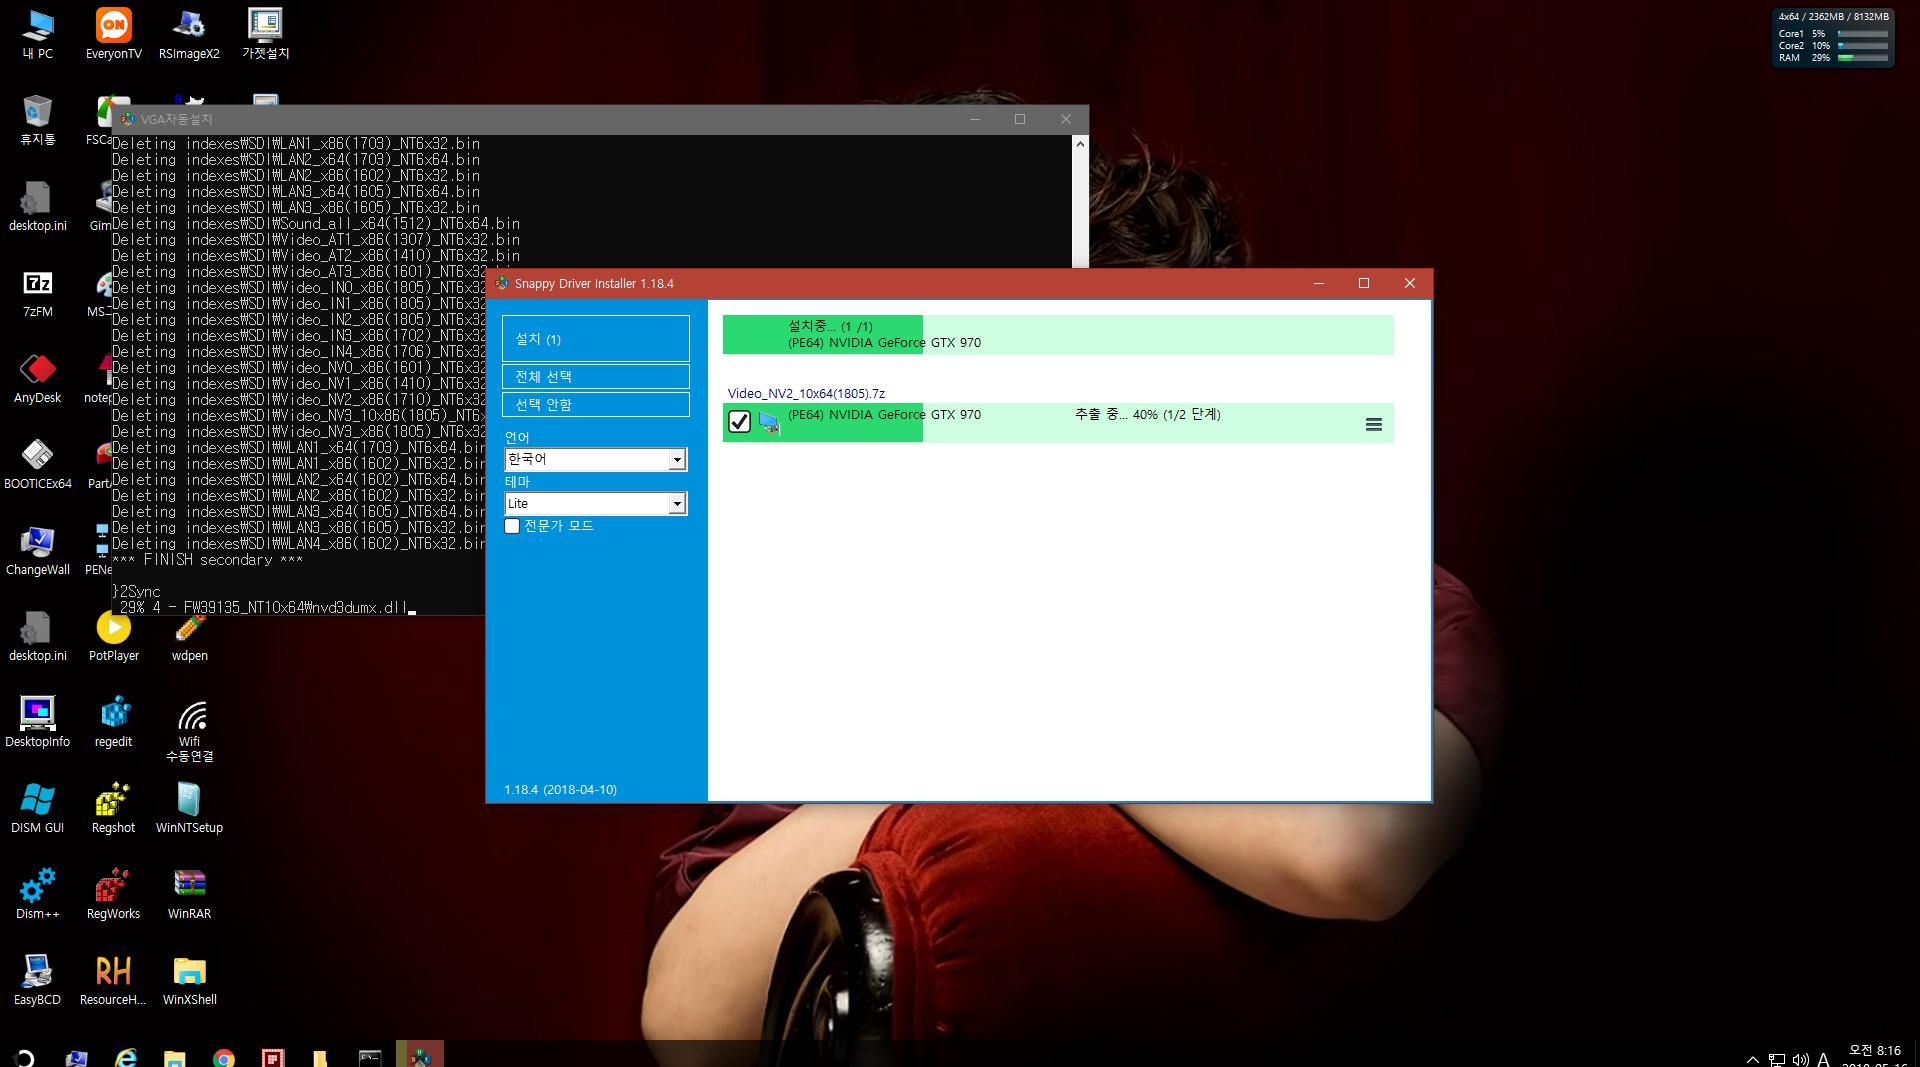1920x1067 pixels.
Task: Open BOOTICEx64 desktop icon
Action: 38,464
